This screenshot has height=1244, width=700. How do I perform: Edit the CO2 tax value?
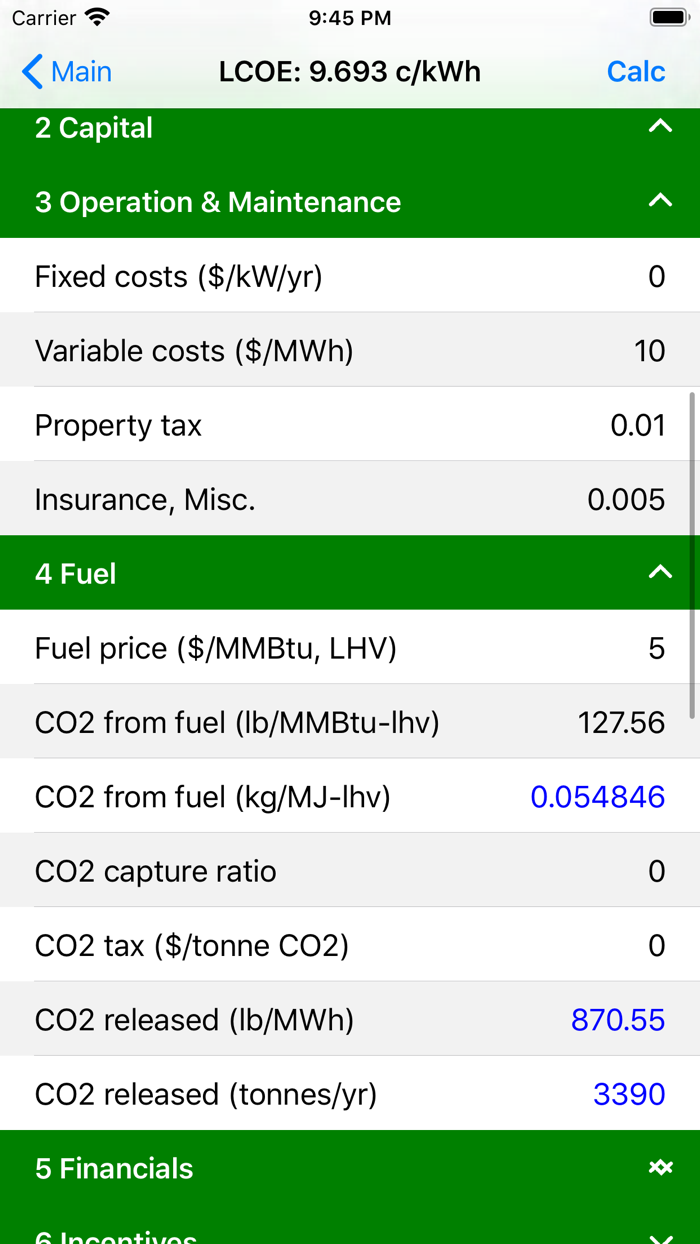(x=656, y=945)
